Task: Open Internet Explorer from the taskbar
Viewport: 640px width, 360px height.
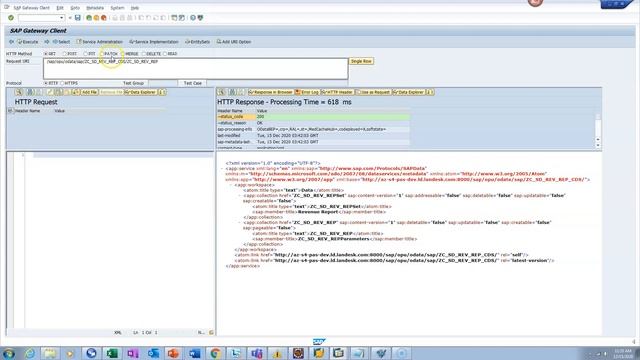Action: tap(30, 353)
